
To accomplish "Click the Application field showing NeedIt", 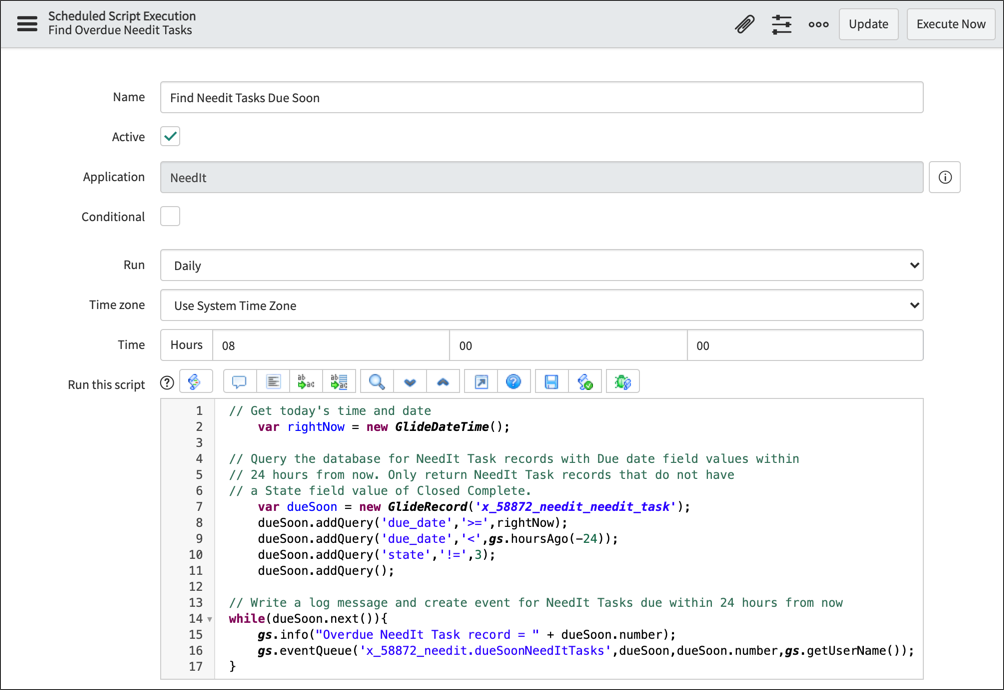I will tap(542, 177).
